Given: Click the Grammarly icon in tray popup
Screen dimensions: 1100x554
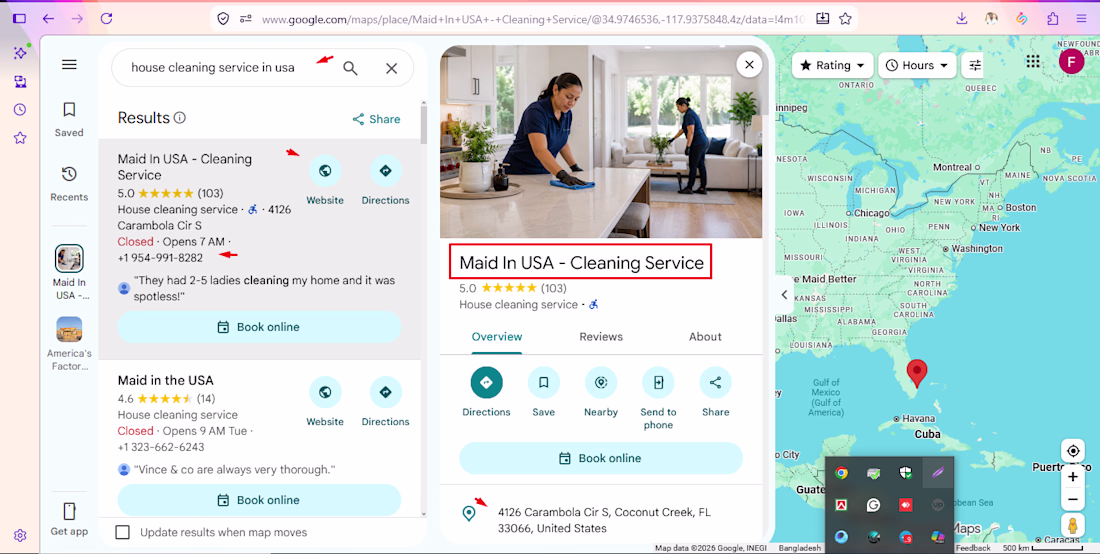Looking at the screenshot, I should pos(873,505).
